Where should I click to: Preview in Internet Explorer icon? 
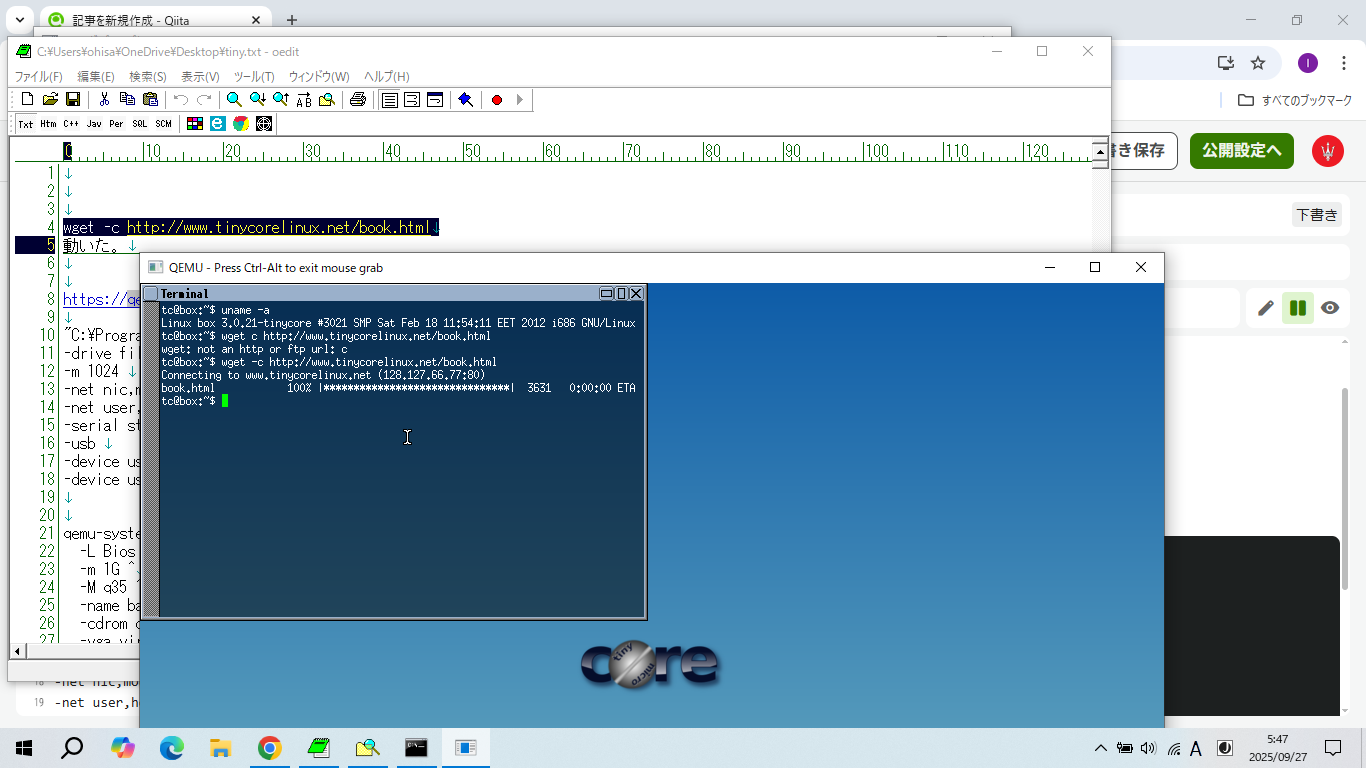[x=217, y=124]
